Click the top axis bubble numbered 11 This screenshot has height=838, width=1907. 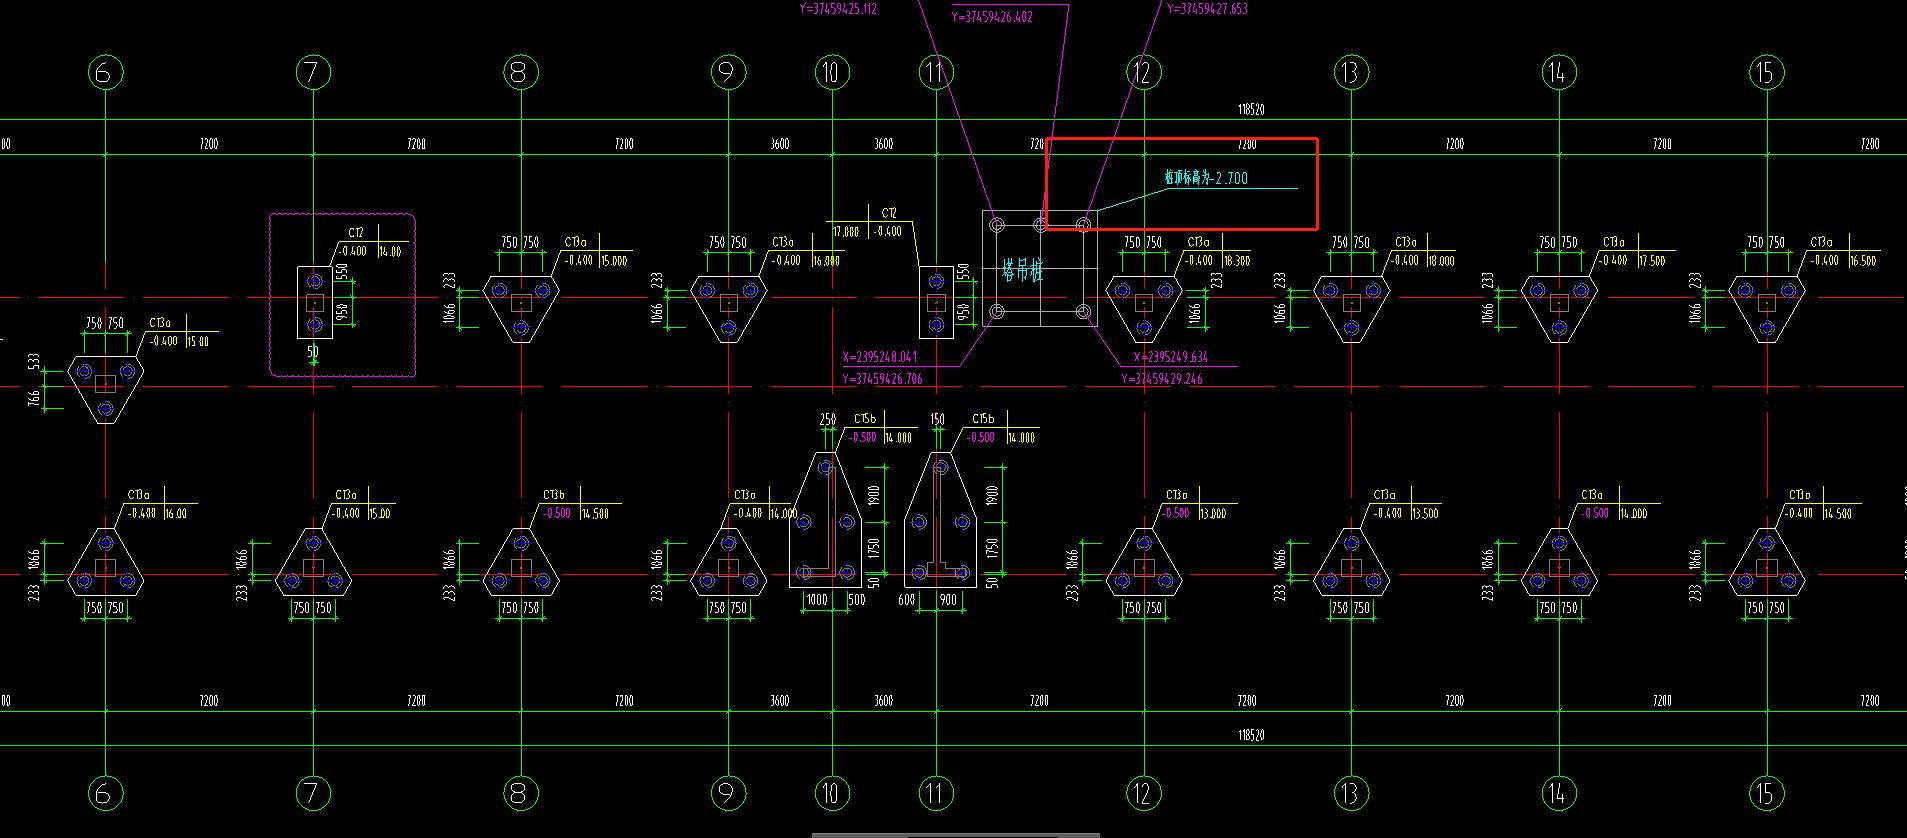click(935, 72)
